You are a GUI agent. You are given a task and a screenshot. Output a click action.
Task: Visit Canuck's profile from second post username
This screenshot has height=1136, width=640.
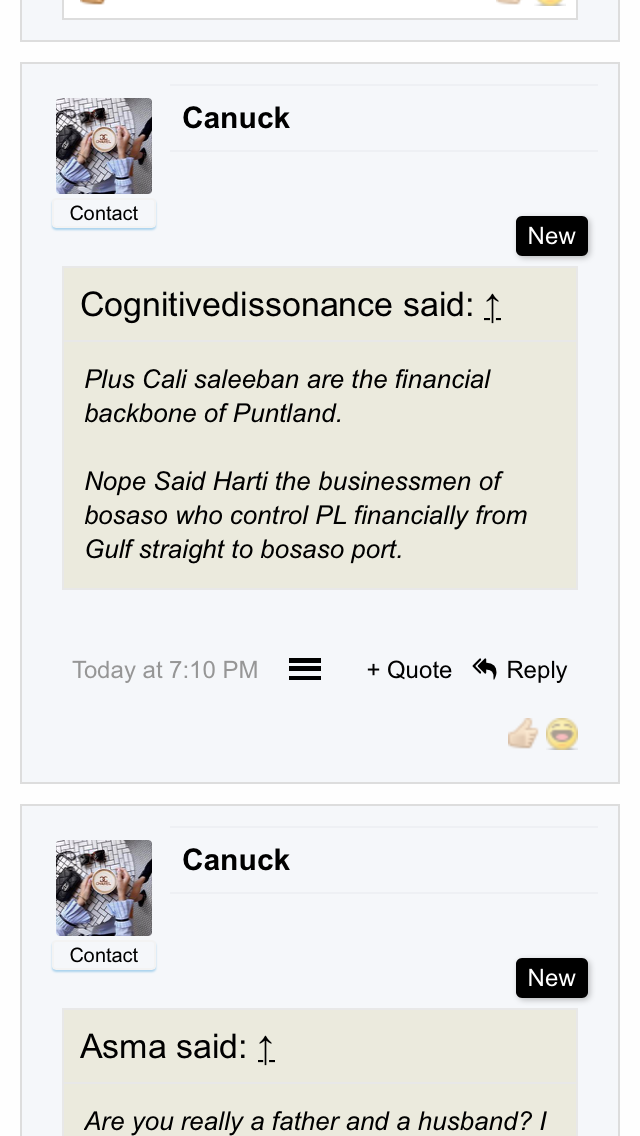click(236, 860)
